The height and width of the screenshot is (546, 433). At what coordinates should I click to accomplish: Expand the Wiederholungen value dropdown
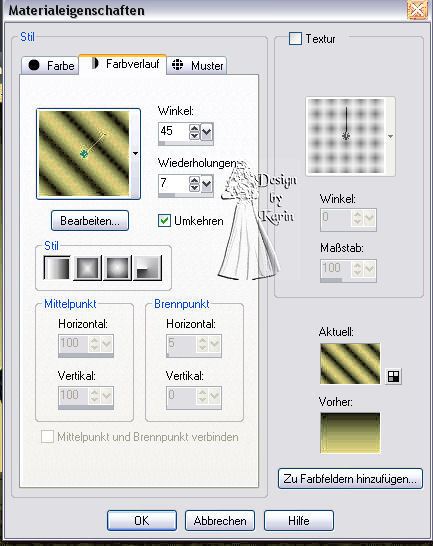tap(207, 184)
